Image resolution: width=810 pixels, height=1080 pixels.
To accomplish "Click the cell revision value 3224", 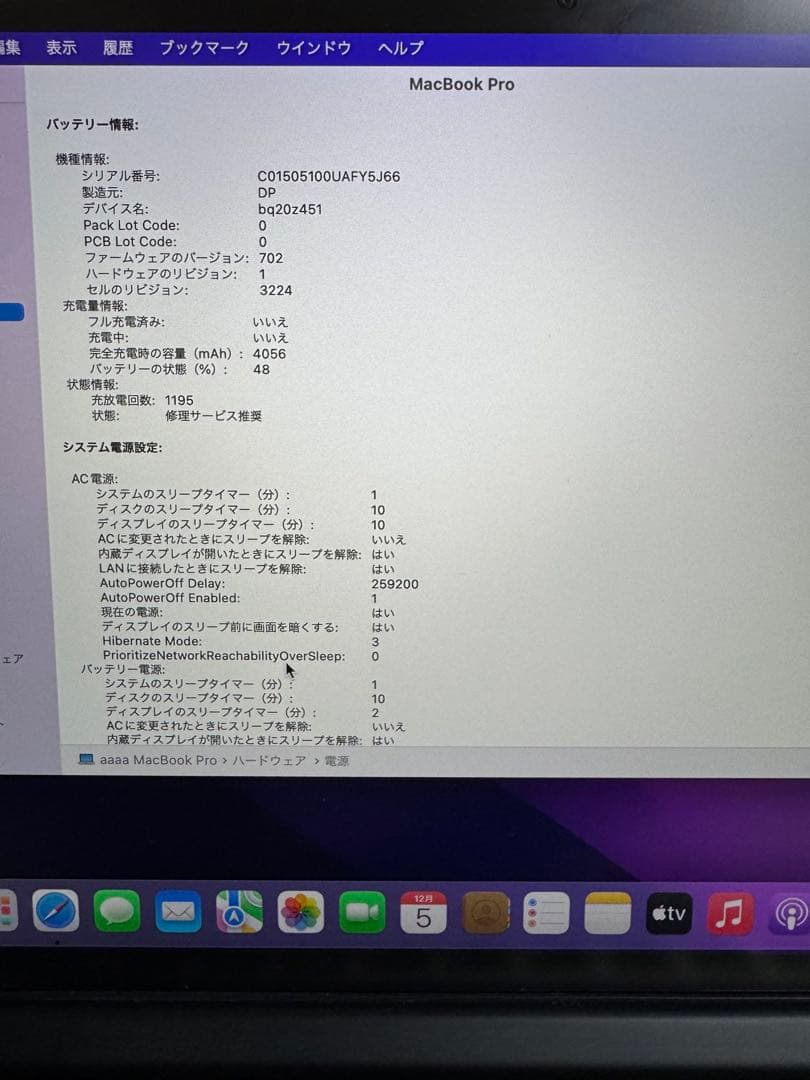I will point(276,290).
